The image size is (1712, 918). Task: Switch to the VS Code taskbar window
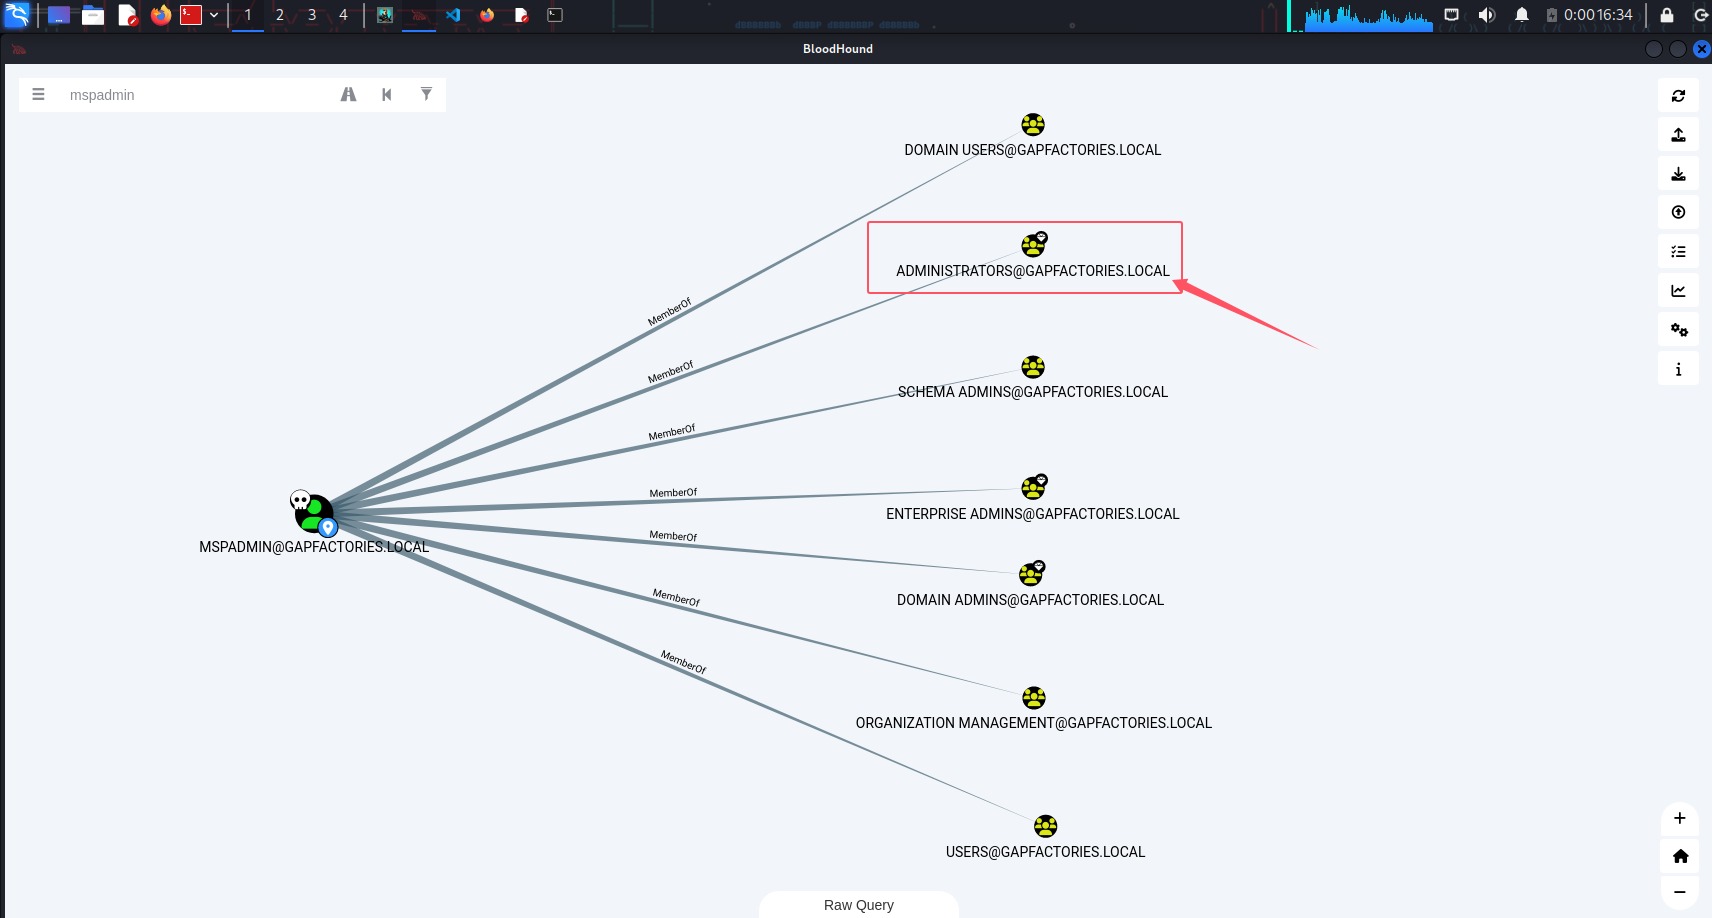453,15
